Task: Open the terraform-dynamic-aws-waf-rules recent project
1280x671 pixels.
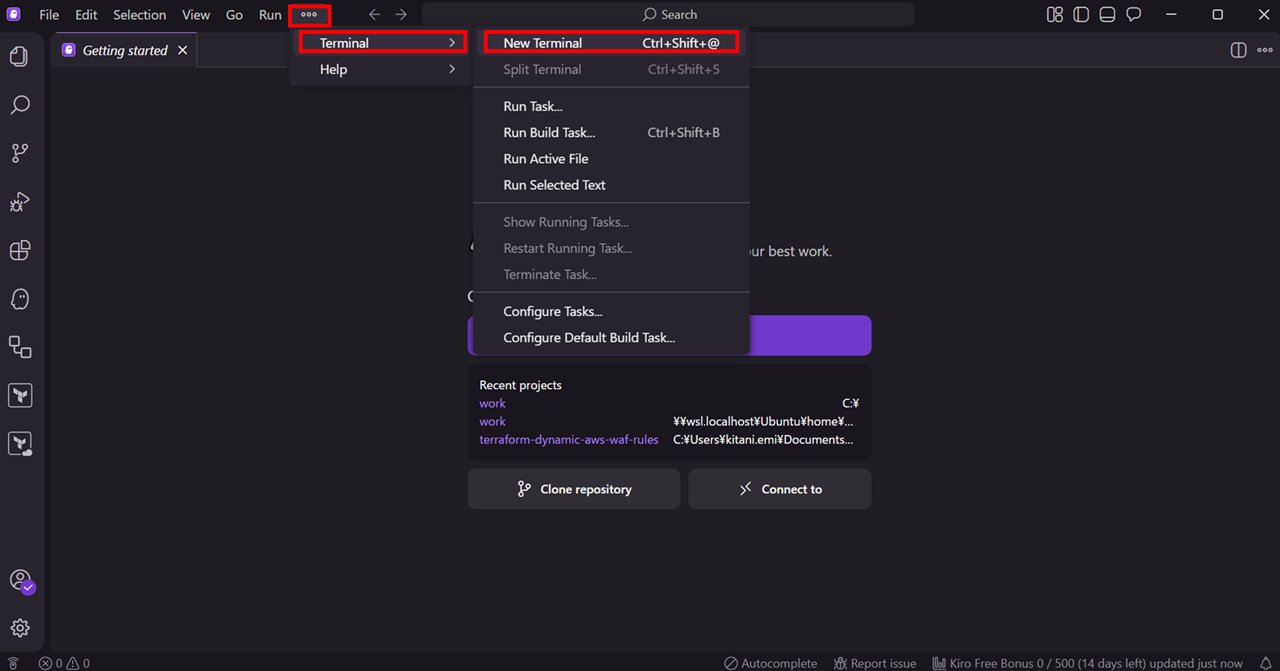Action: point(568,439)
